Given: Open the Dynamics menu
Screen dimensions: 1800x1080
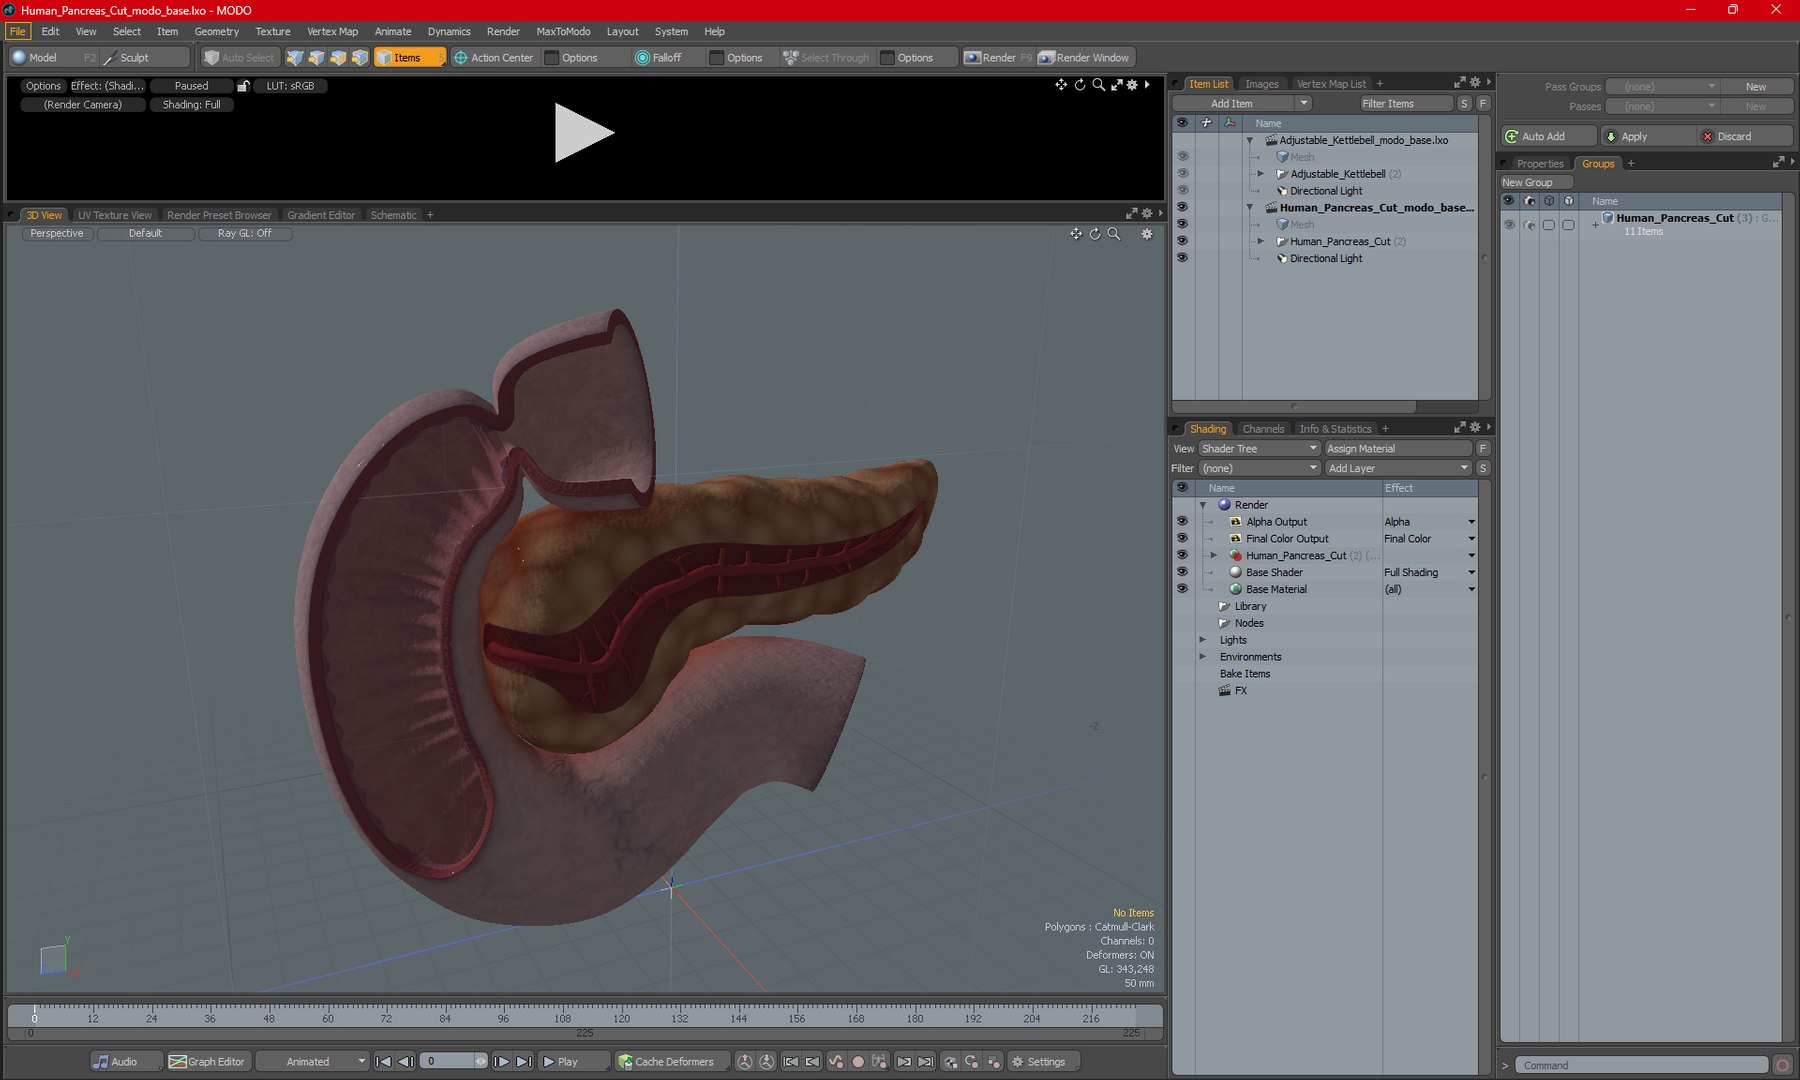Looking at the screenshot, I should pos(449,32).
